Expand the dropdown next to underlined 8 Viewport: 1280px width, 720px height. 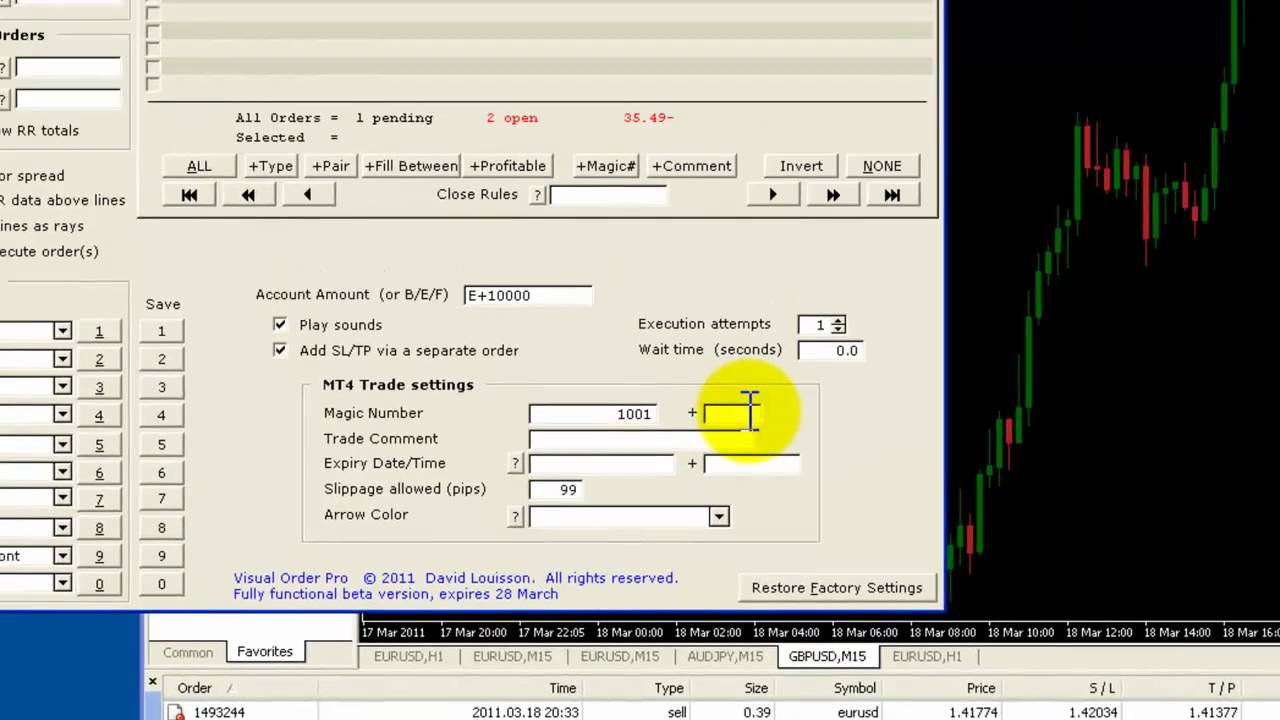click(62, 528)
